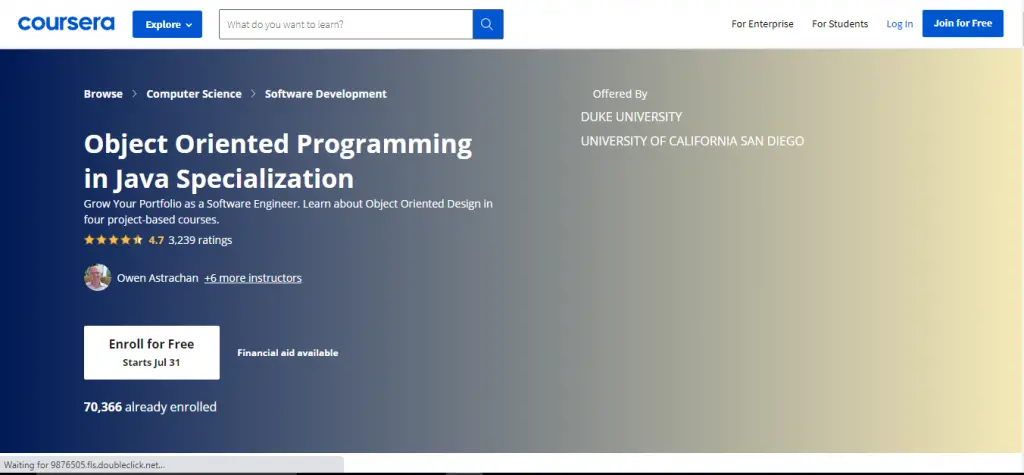Click the magnifying glass search button

pos(488,24)
